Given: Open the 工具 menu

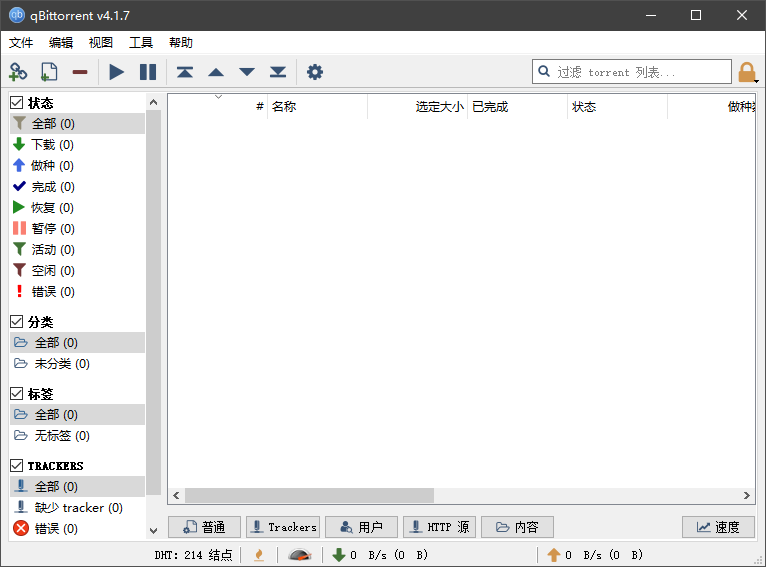Looking at the screenshot, I should [141, 43].
